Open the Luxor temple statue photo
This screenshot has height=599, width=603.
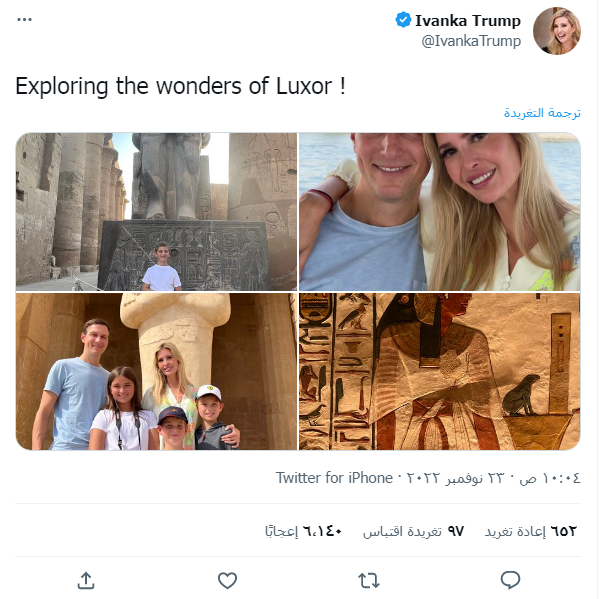point(156,212)
